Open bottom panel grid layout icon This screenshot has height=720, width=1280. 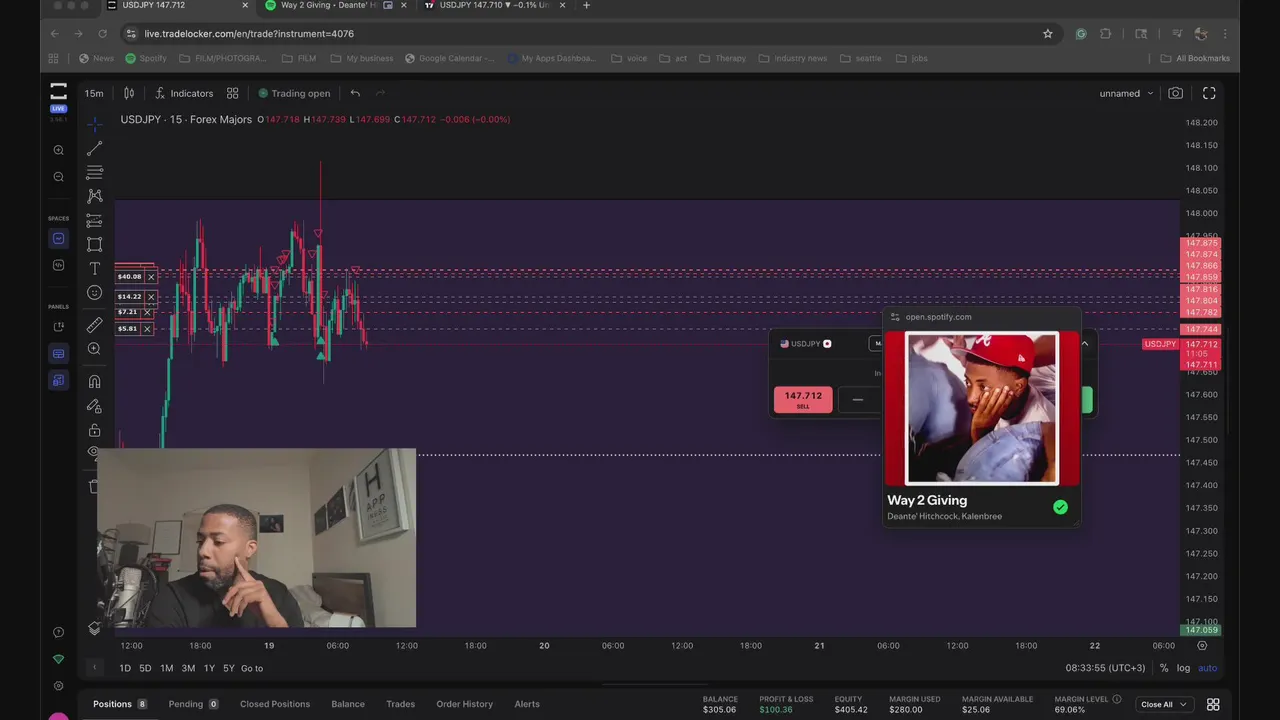[x=1213, y=704]
